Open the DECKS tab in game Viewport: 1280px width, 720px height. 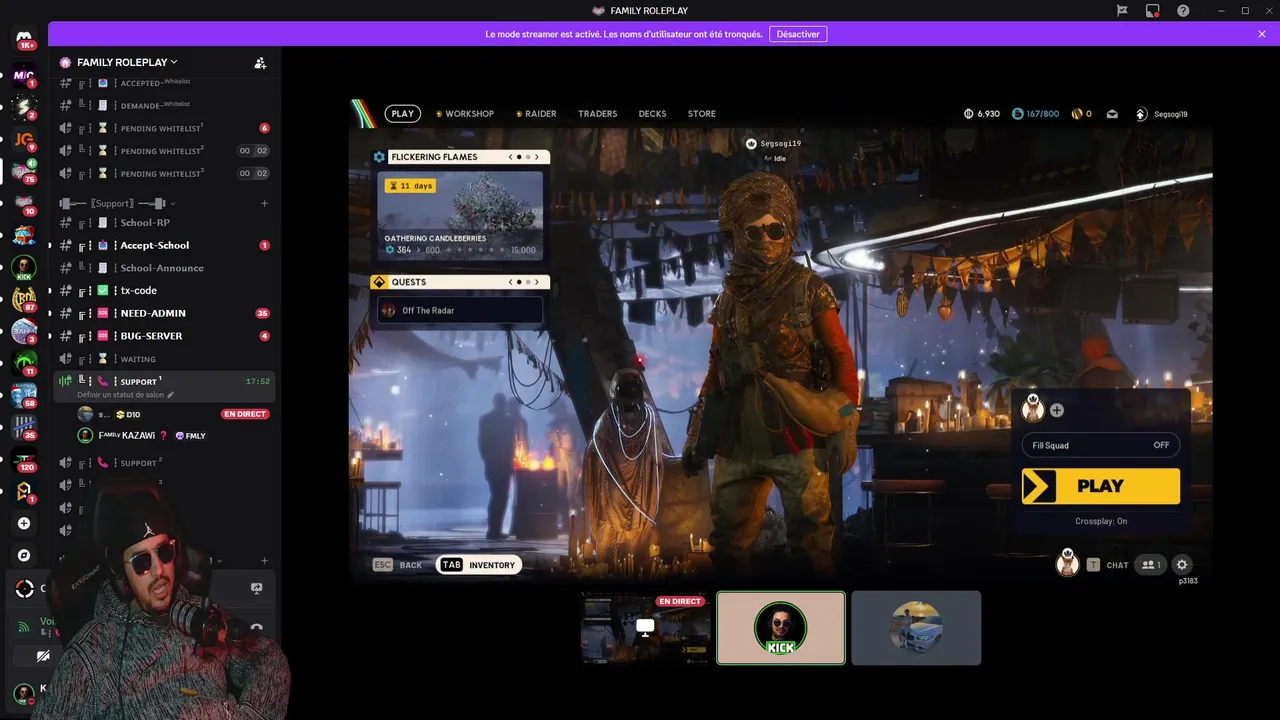652,114
